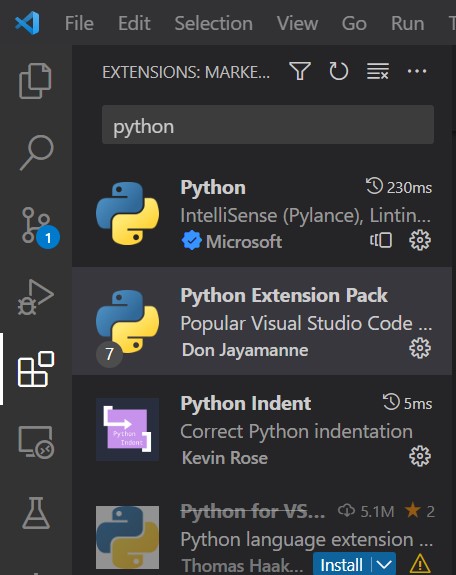Open the Edit menu
The height and width of the screenshot is (575, 456).
point(134,23)
